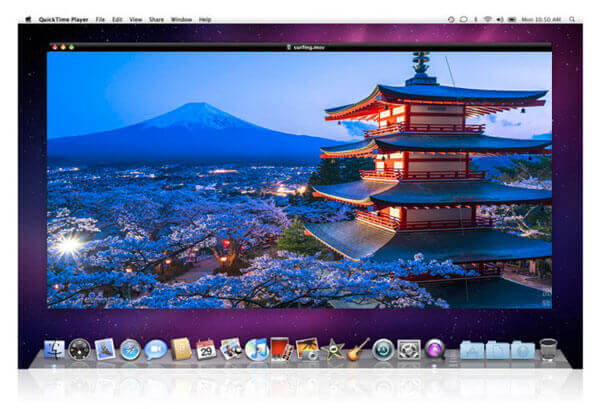The height and width of the screenshot is (409, 600).
Task: Click the menu bar clock
Action: click(x=541, y=20)
